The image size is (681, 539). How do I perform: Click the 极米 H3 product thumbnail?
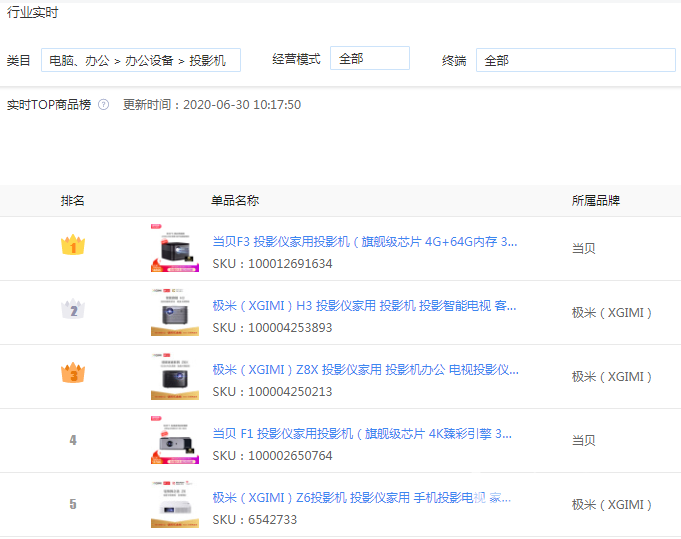click(175, 312)
